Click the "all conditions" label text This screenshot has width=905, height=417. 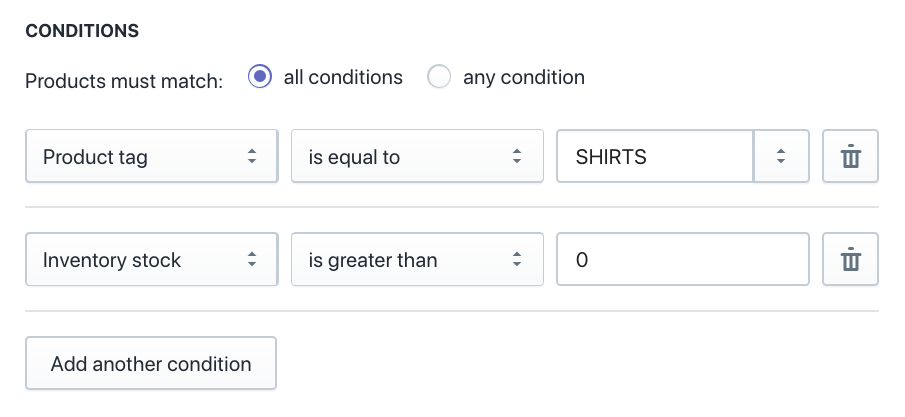pos(343,77)
